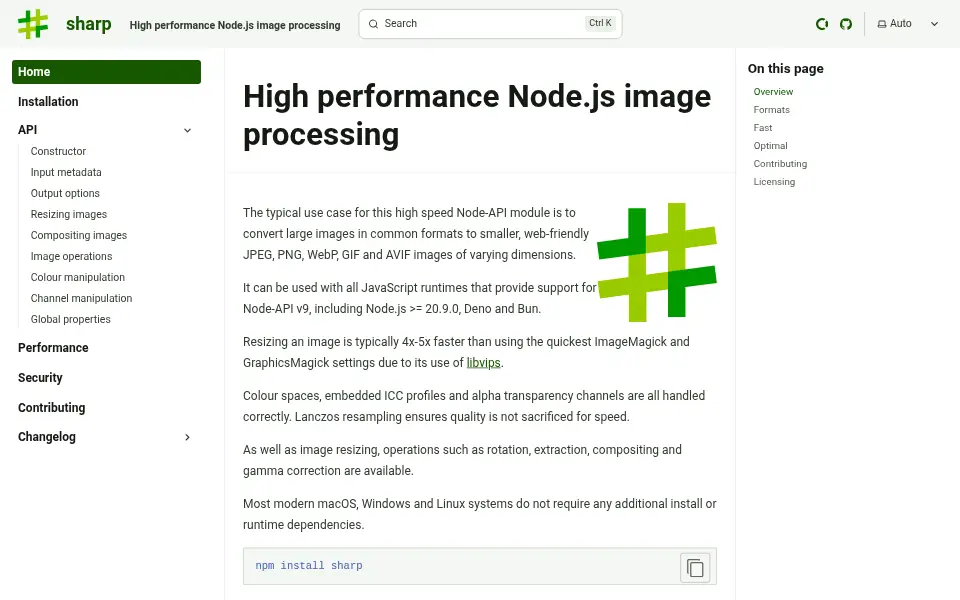This screenshot has width=960, height=600.
Task: Jump to the Optimal section
Action: 771,146
